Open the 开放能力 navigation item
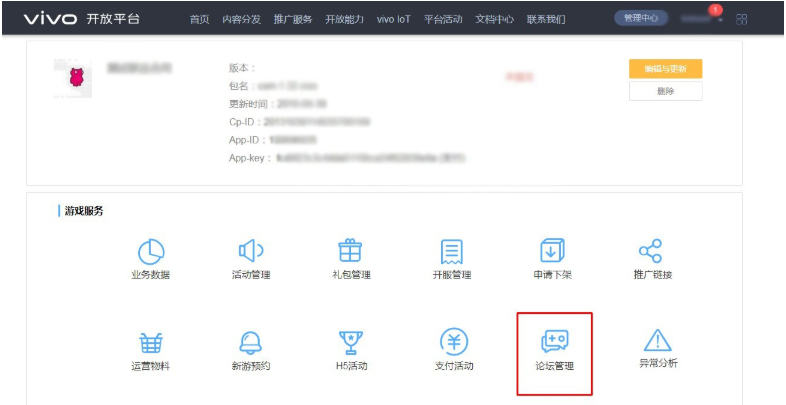Screen dimensions: 786x405 (344, 20)
